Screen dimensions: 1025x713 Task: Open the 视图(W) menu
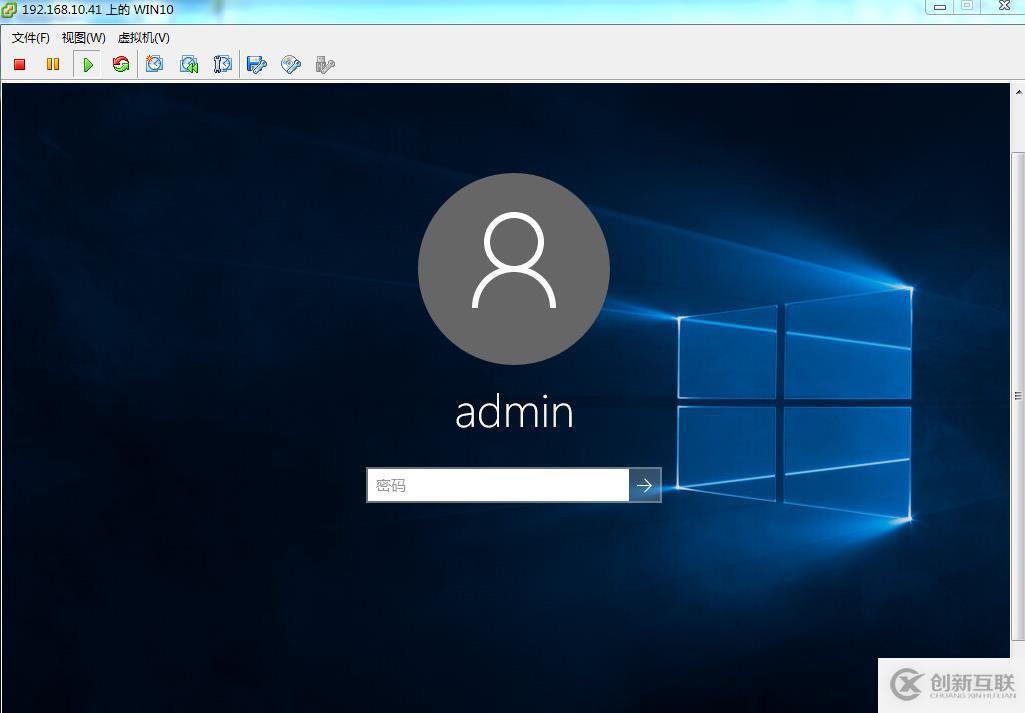point(85,37)
